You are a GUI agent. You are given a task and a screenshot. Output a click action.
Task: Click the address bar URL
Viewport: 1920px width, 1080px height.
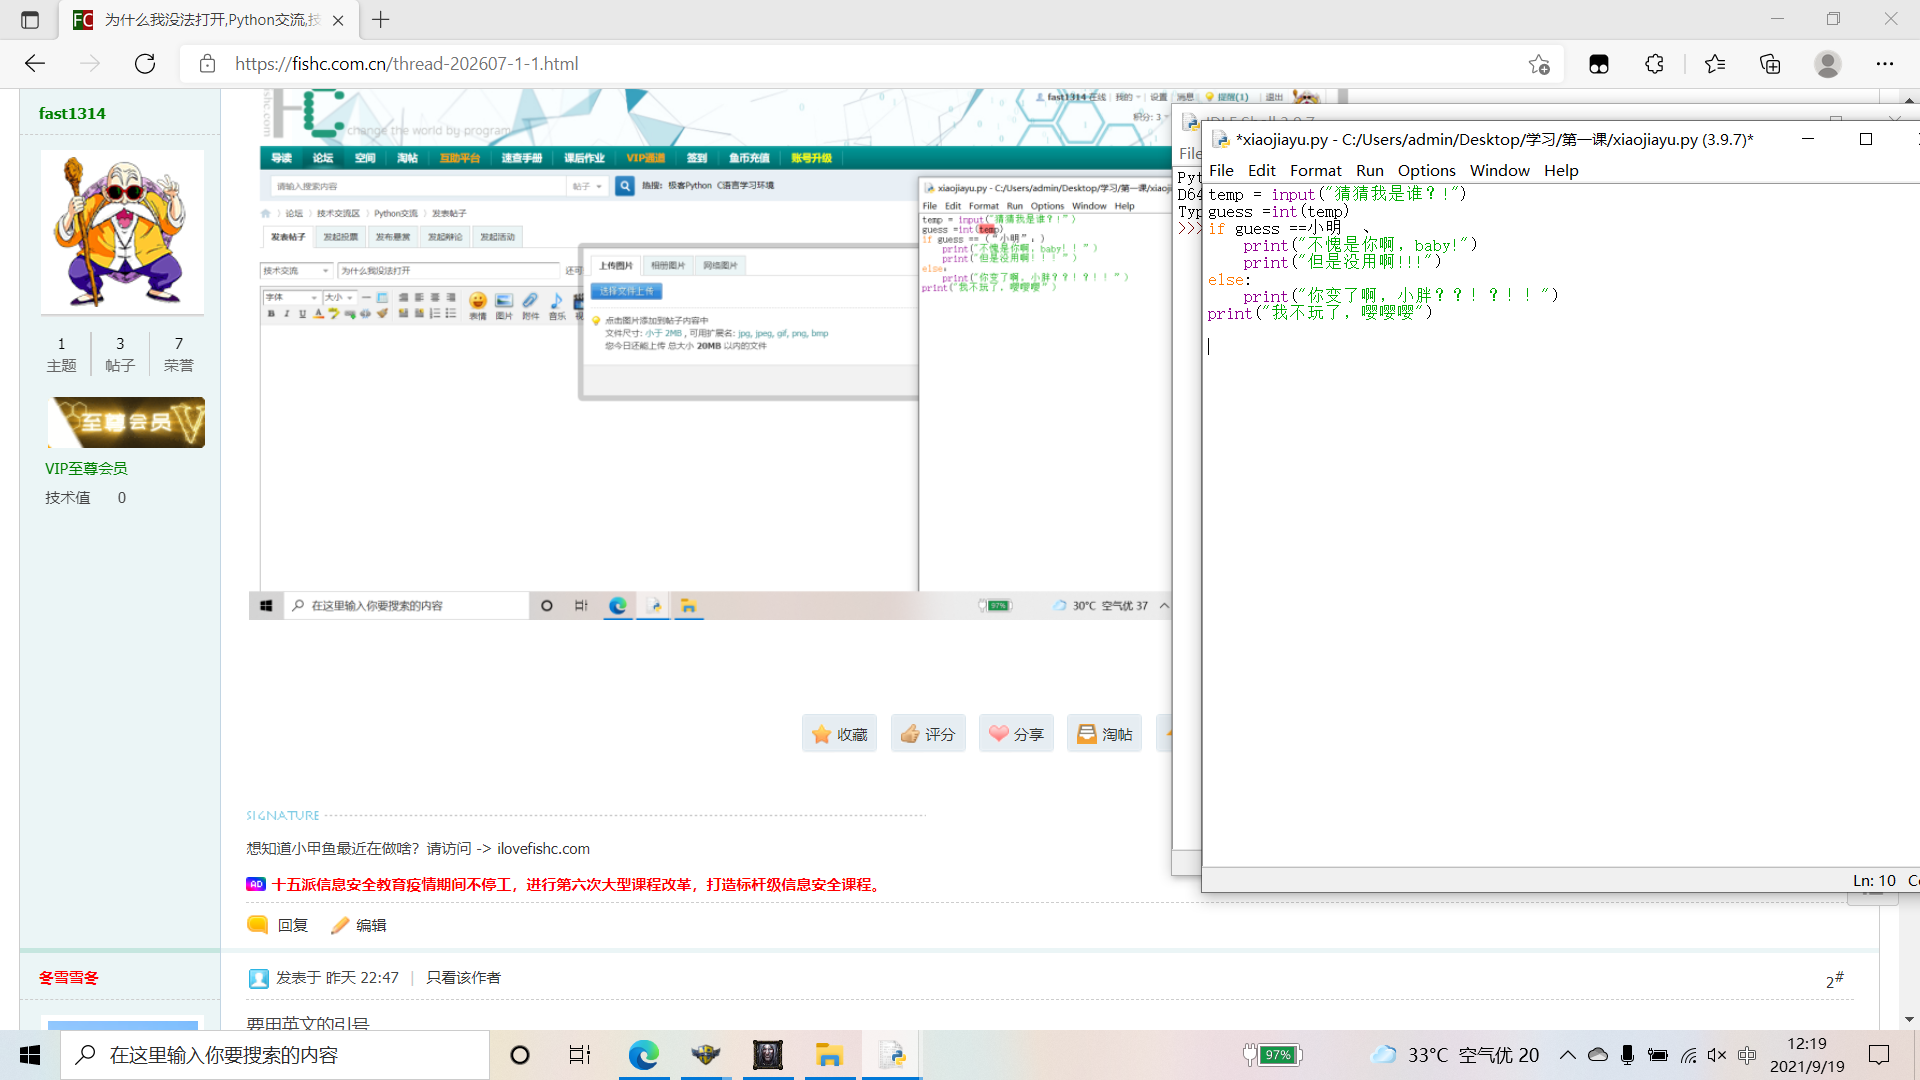pos(407,64)
